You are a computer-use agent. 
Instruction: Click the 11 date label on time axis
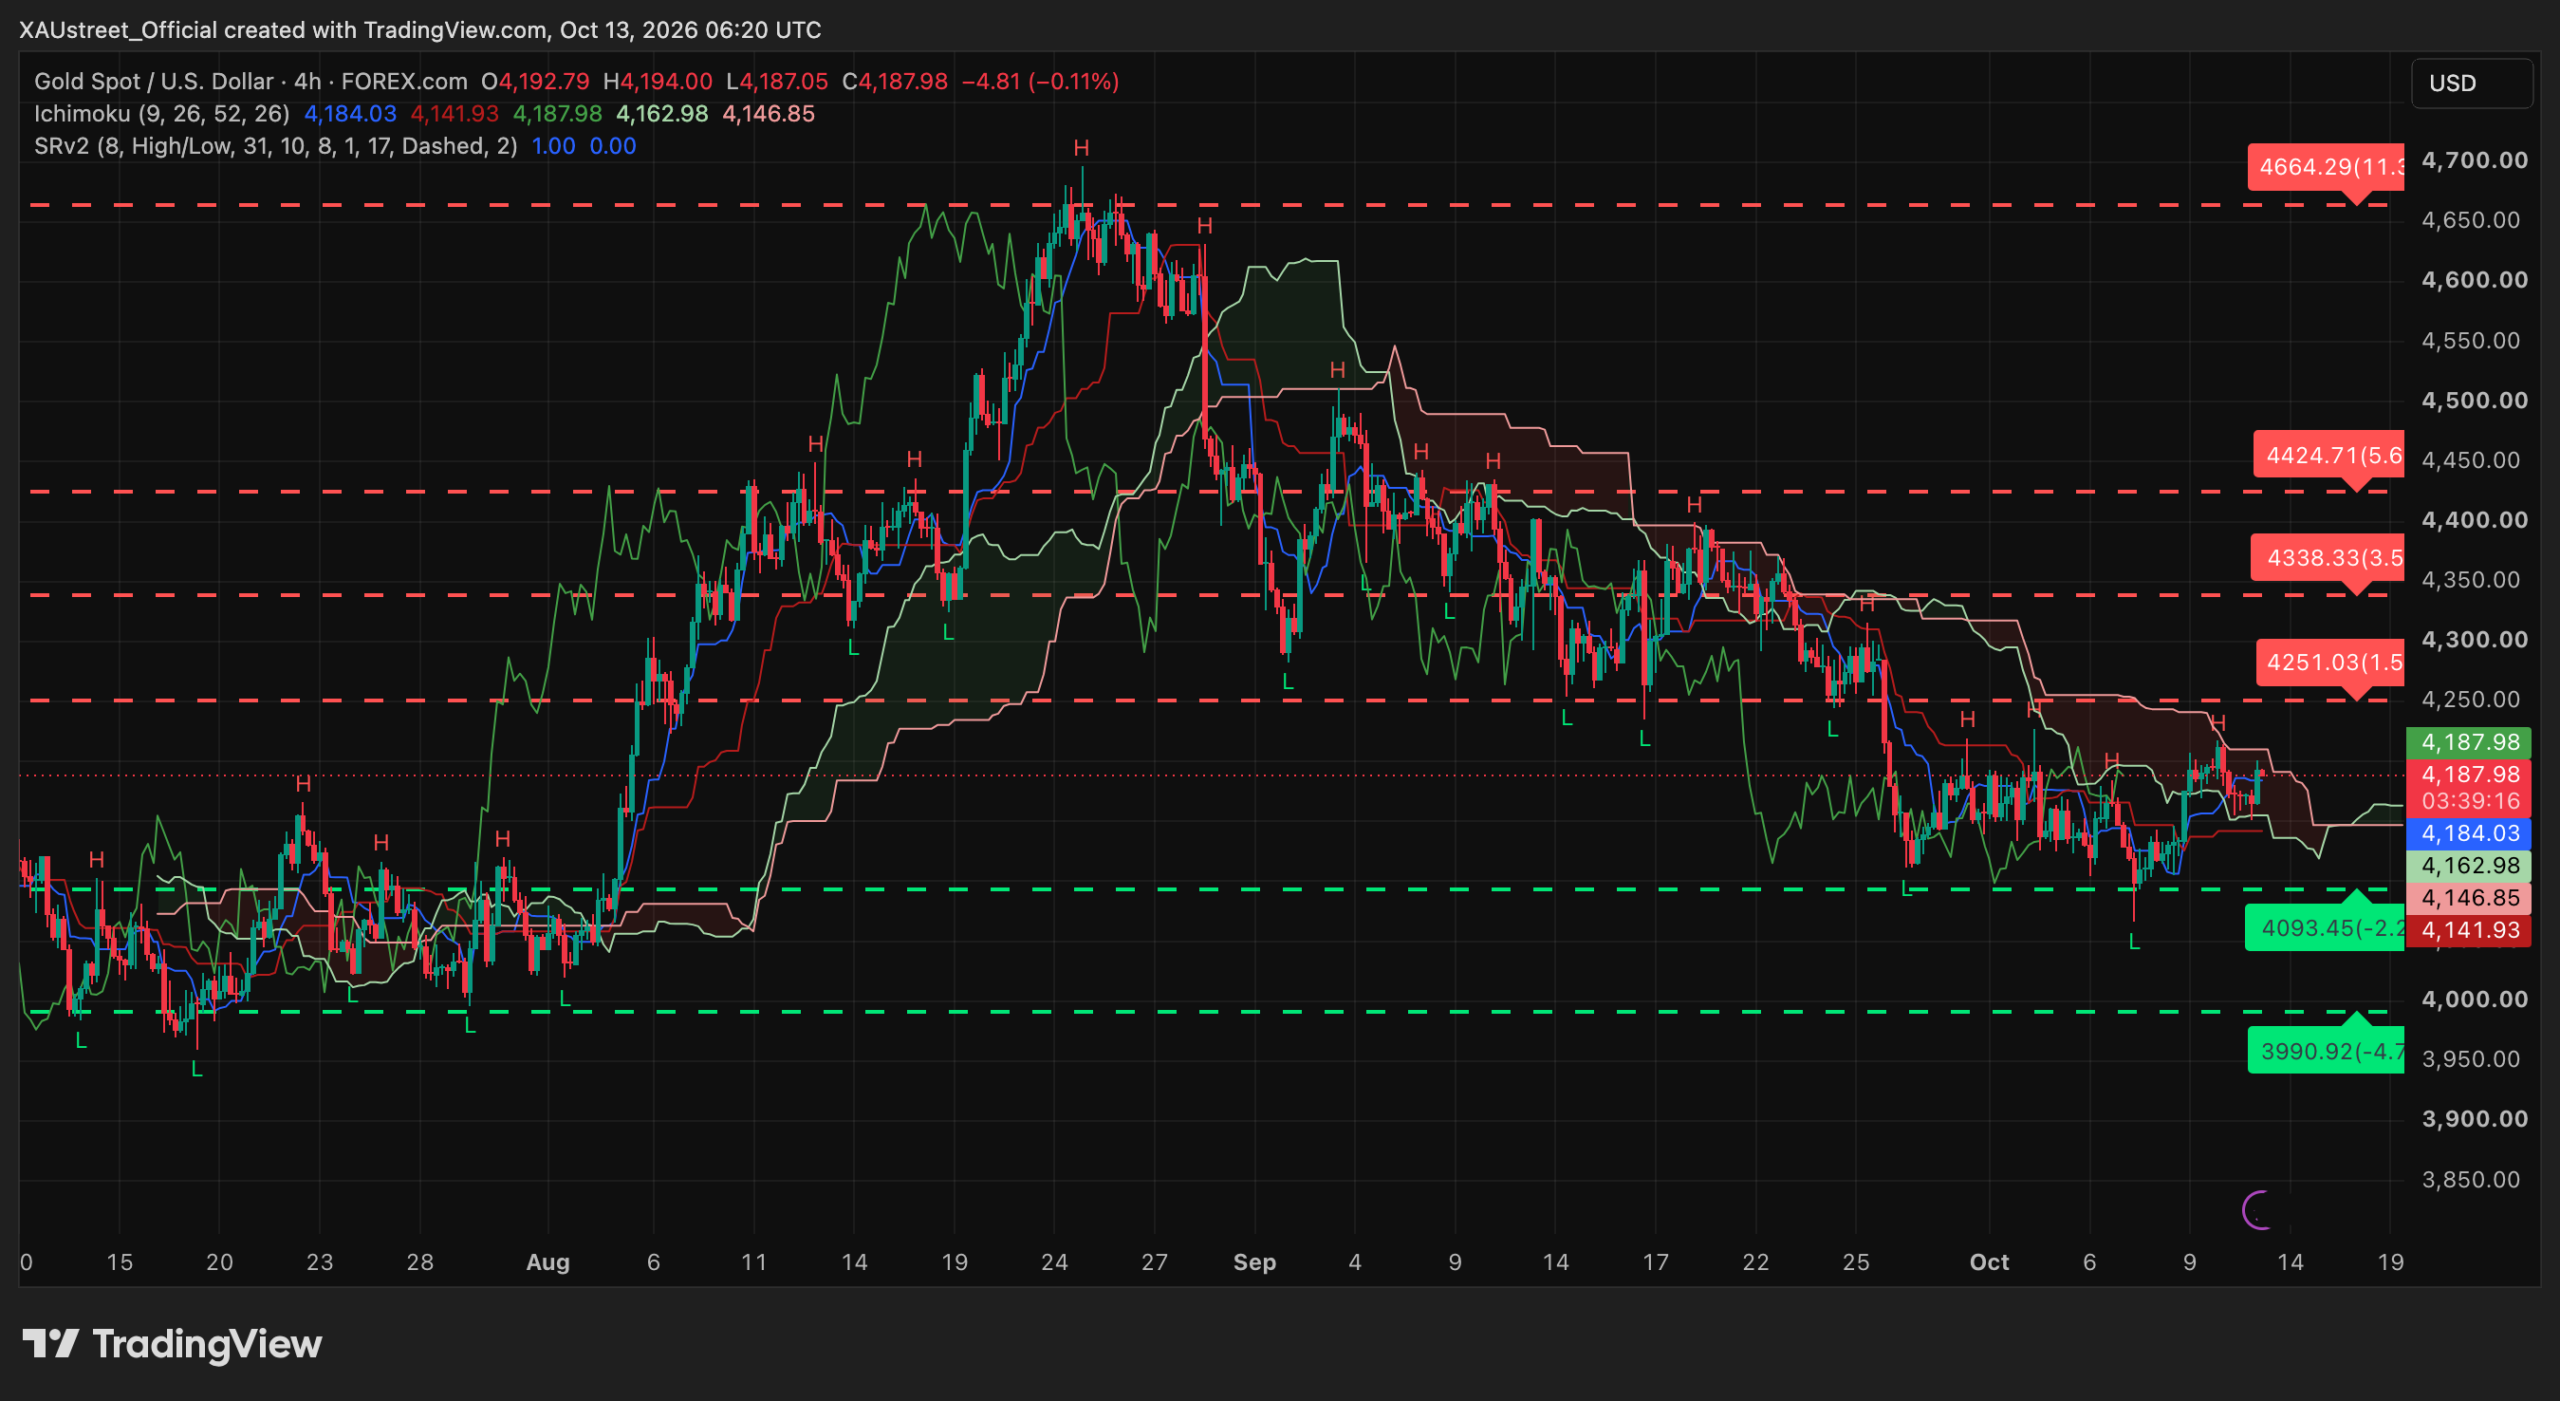753,1262
